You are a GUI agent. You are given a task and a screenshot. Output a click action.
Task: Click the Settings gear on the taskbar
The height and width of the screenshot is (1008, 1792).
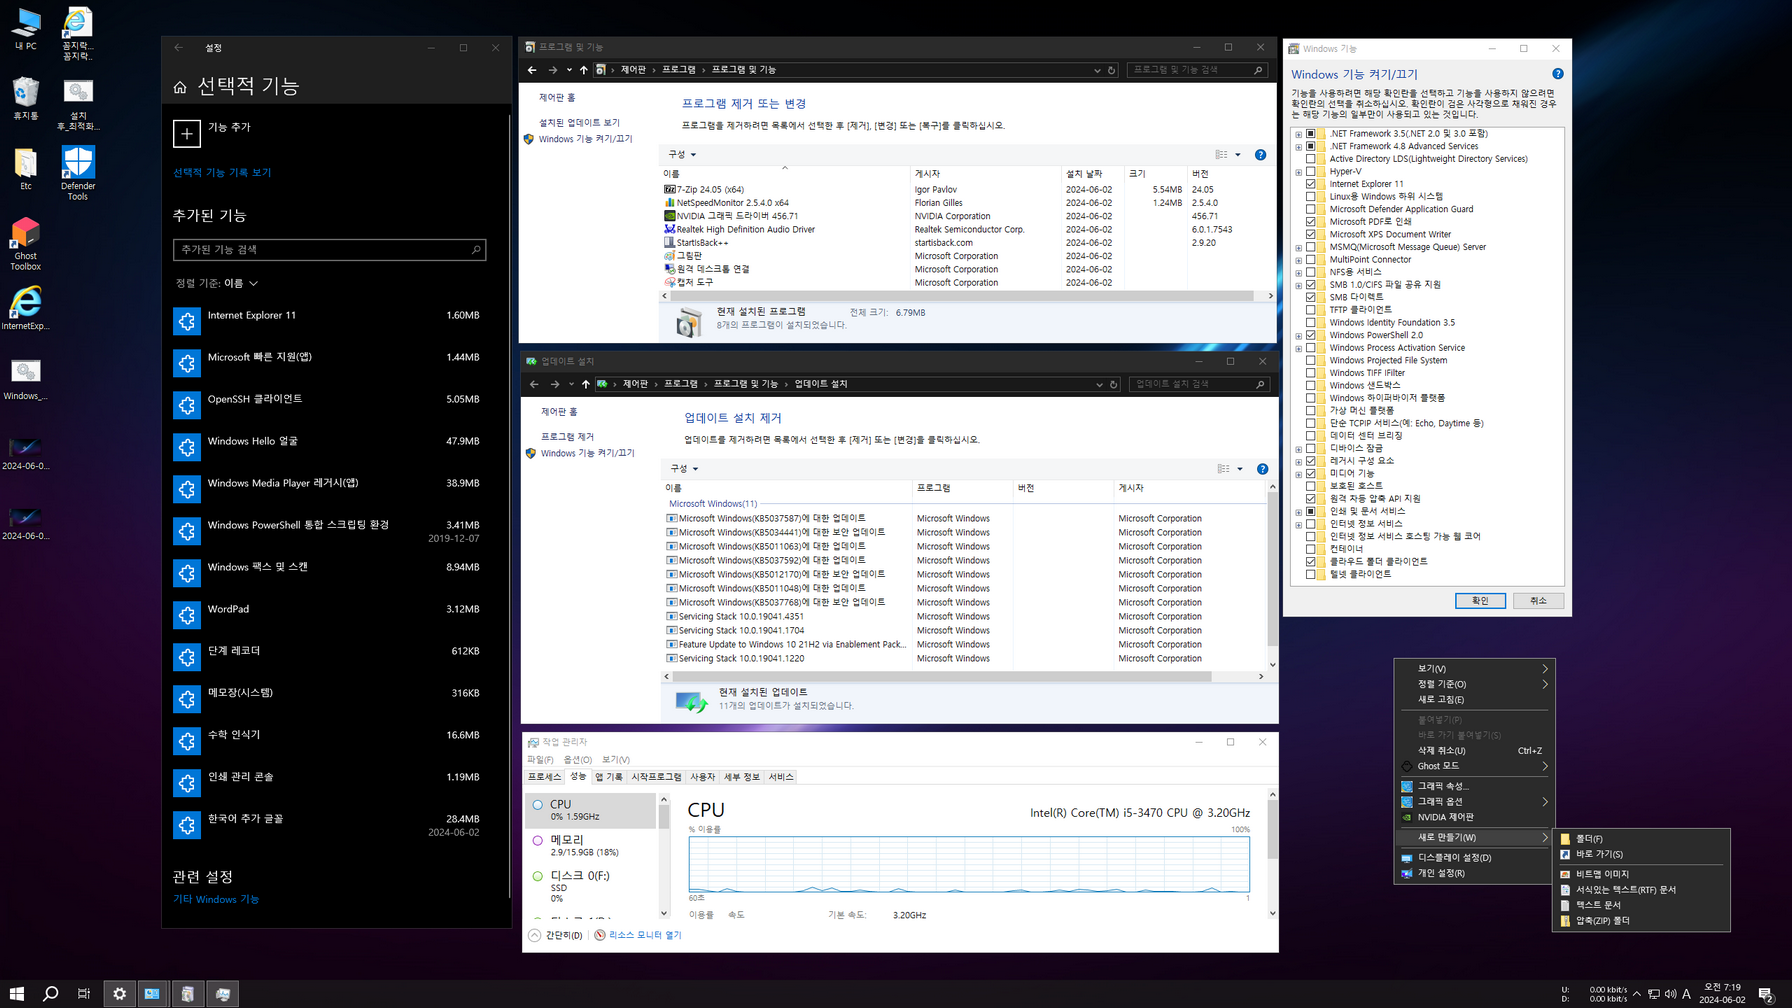pyautogui.click(x=119, y=993)
